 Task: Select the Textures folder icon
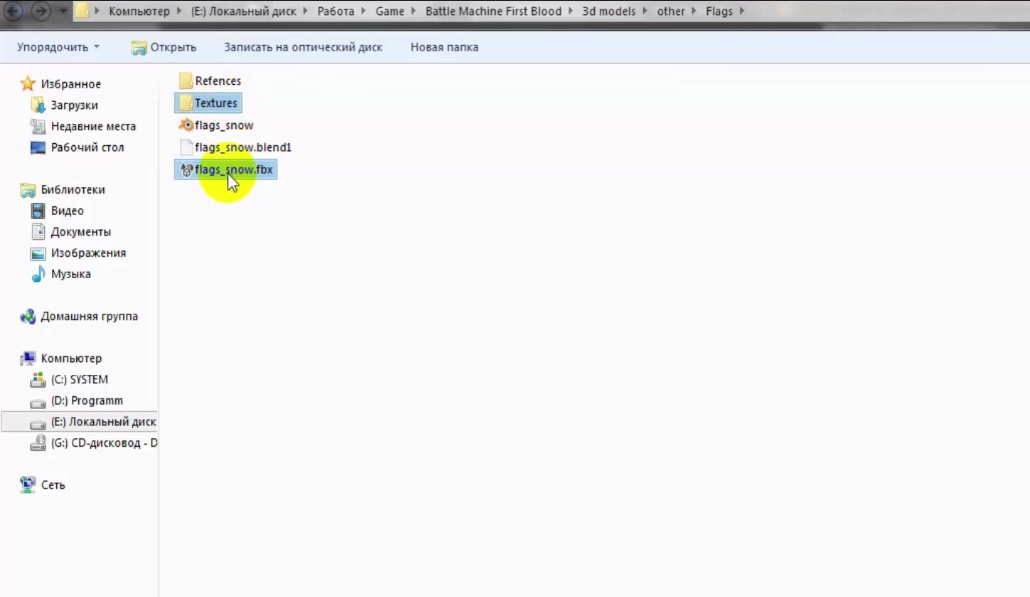click(186, 103)
